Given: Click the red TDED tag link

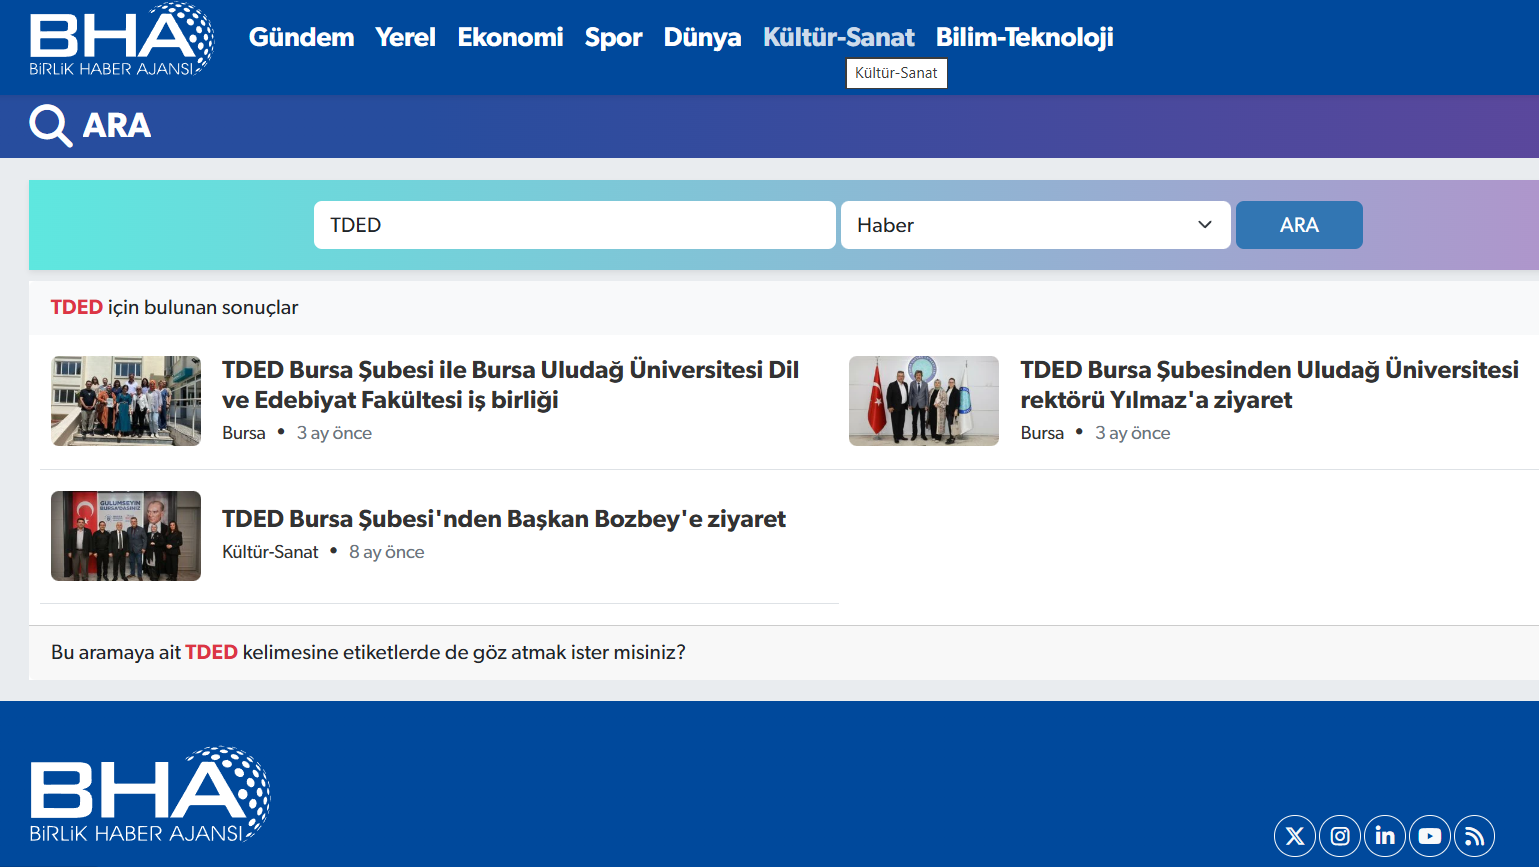Looking at the screenshot, I should pyautogui.click(x=211, y=653).
